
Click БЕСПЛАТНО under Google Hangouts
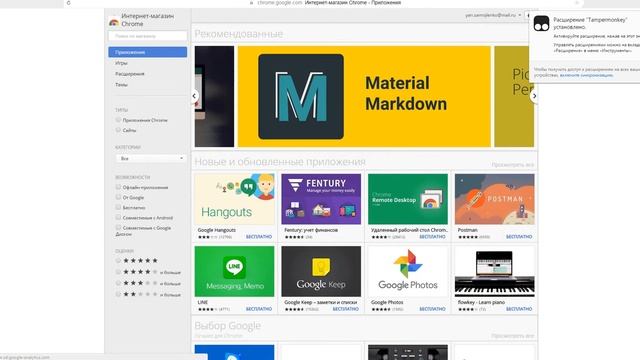click(x=259, y=237)
